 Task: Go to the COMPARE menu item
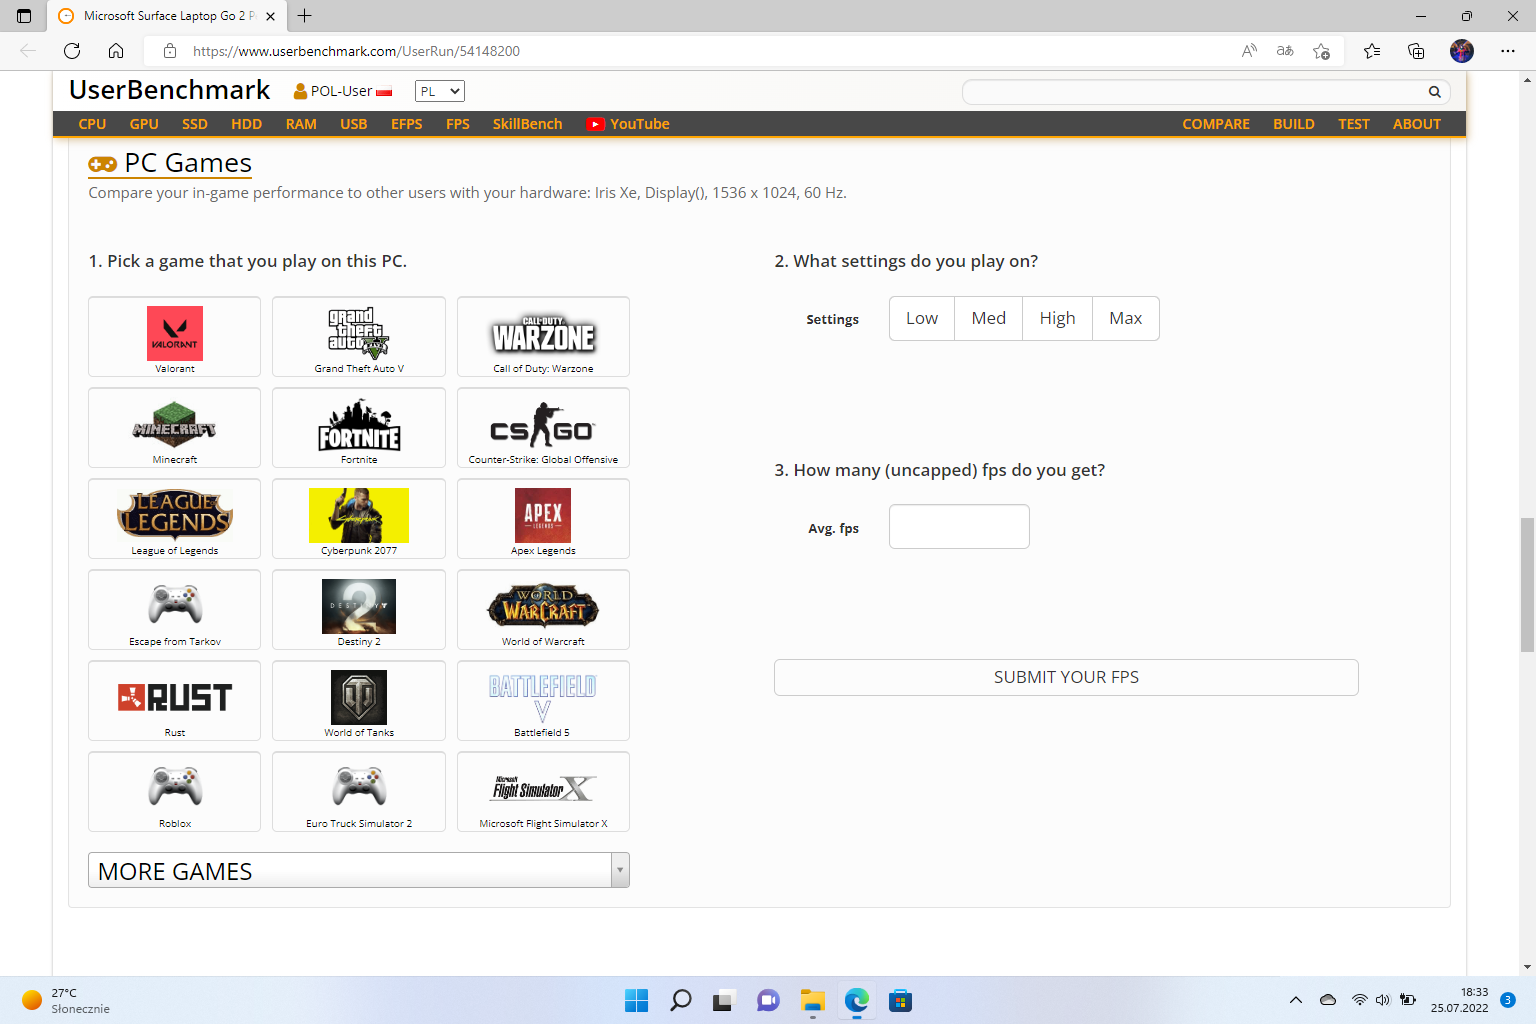(1215, 124)
